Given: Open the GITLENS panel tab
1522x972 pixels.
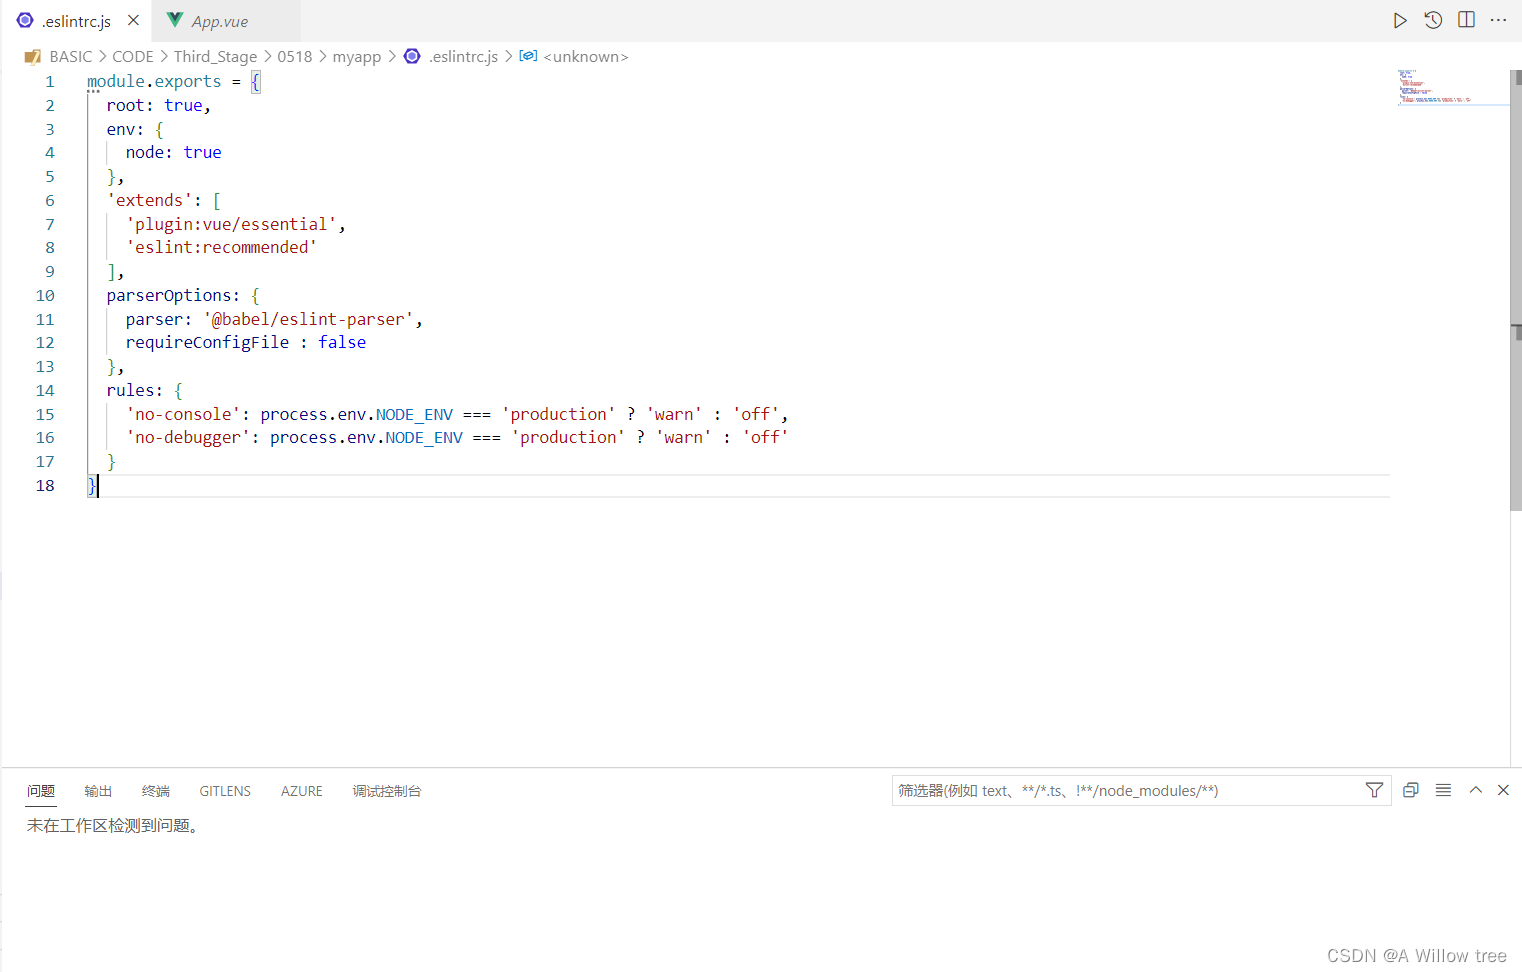Looking at the screenshot, I should 224,790.
